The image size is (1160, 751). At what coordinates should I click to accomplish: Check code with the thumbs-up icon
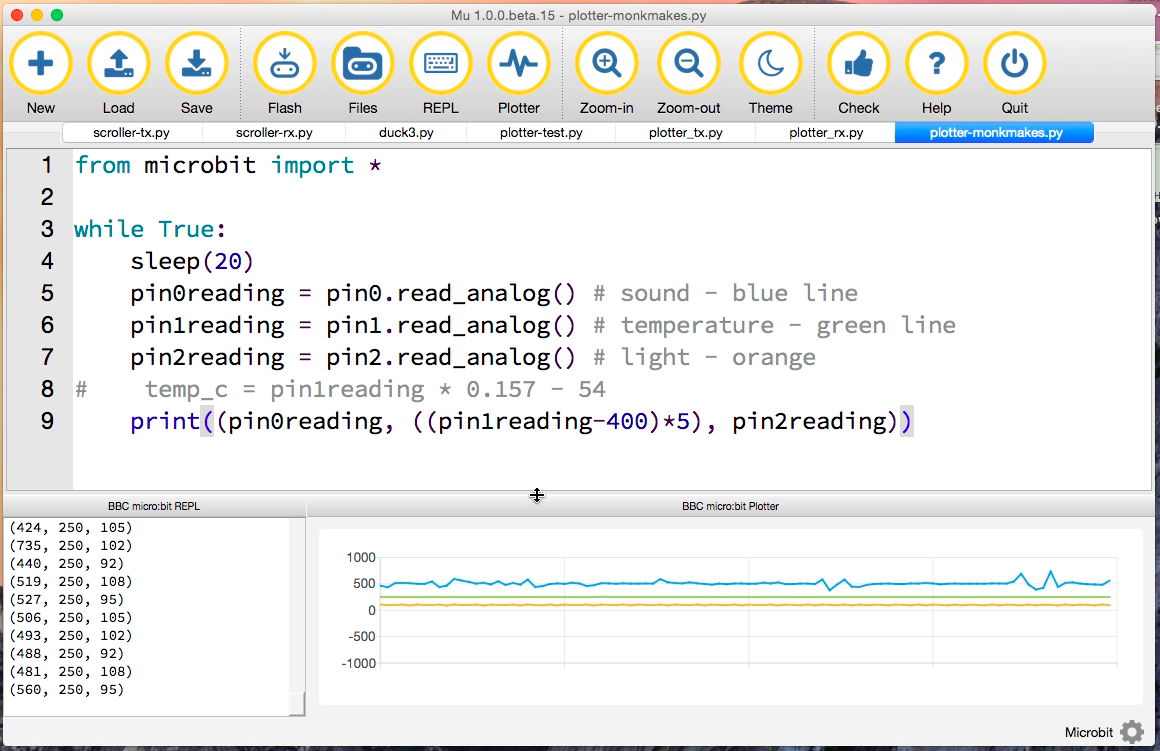point(858,64)
